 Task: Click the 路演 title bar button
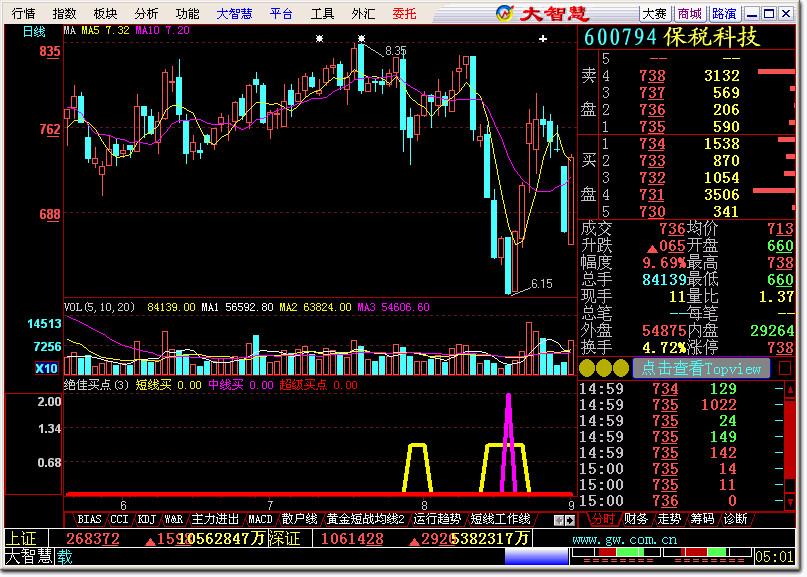(724, 14)
